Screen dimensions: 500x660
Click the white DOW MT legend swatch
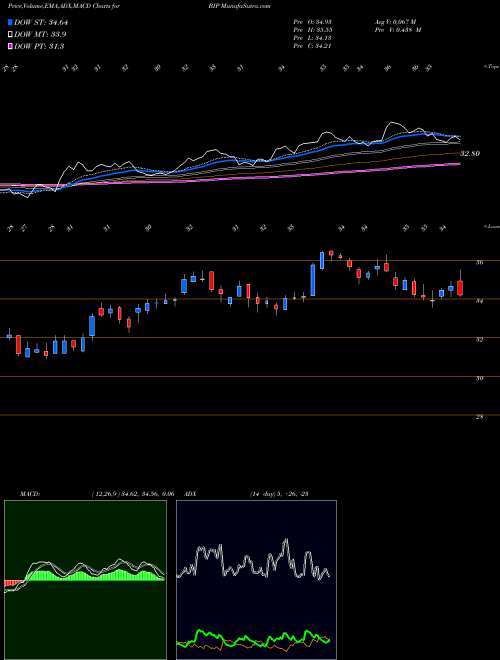(x=11, y=35)
